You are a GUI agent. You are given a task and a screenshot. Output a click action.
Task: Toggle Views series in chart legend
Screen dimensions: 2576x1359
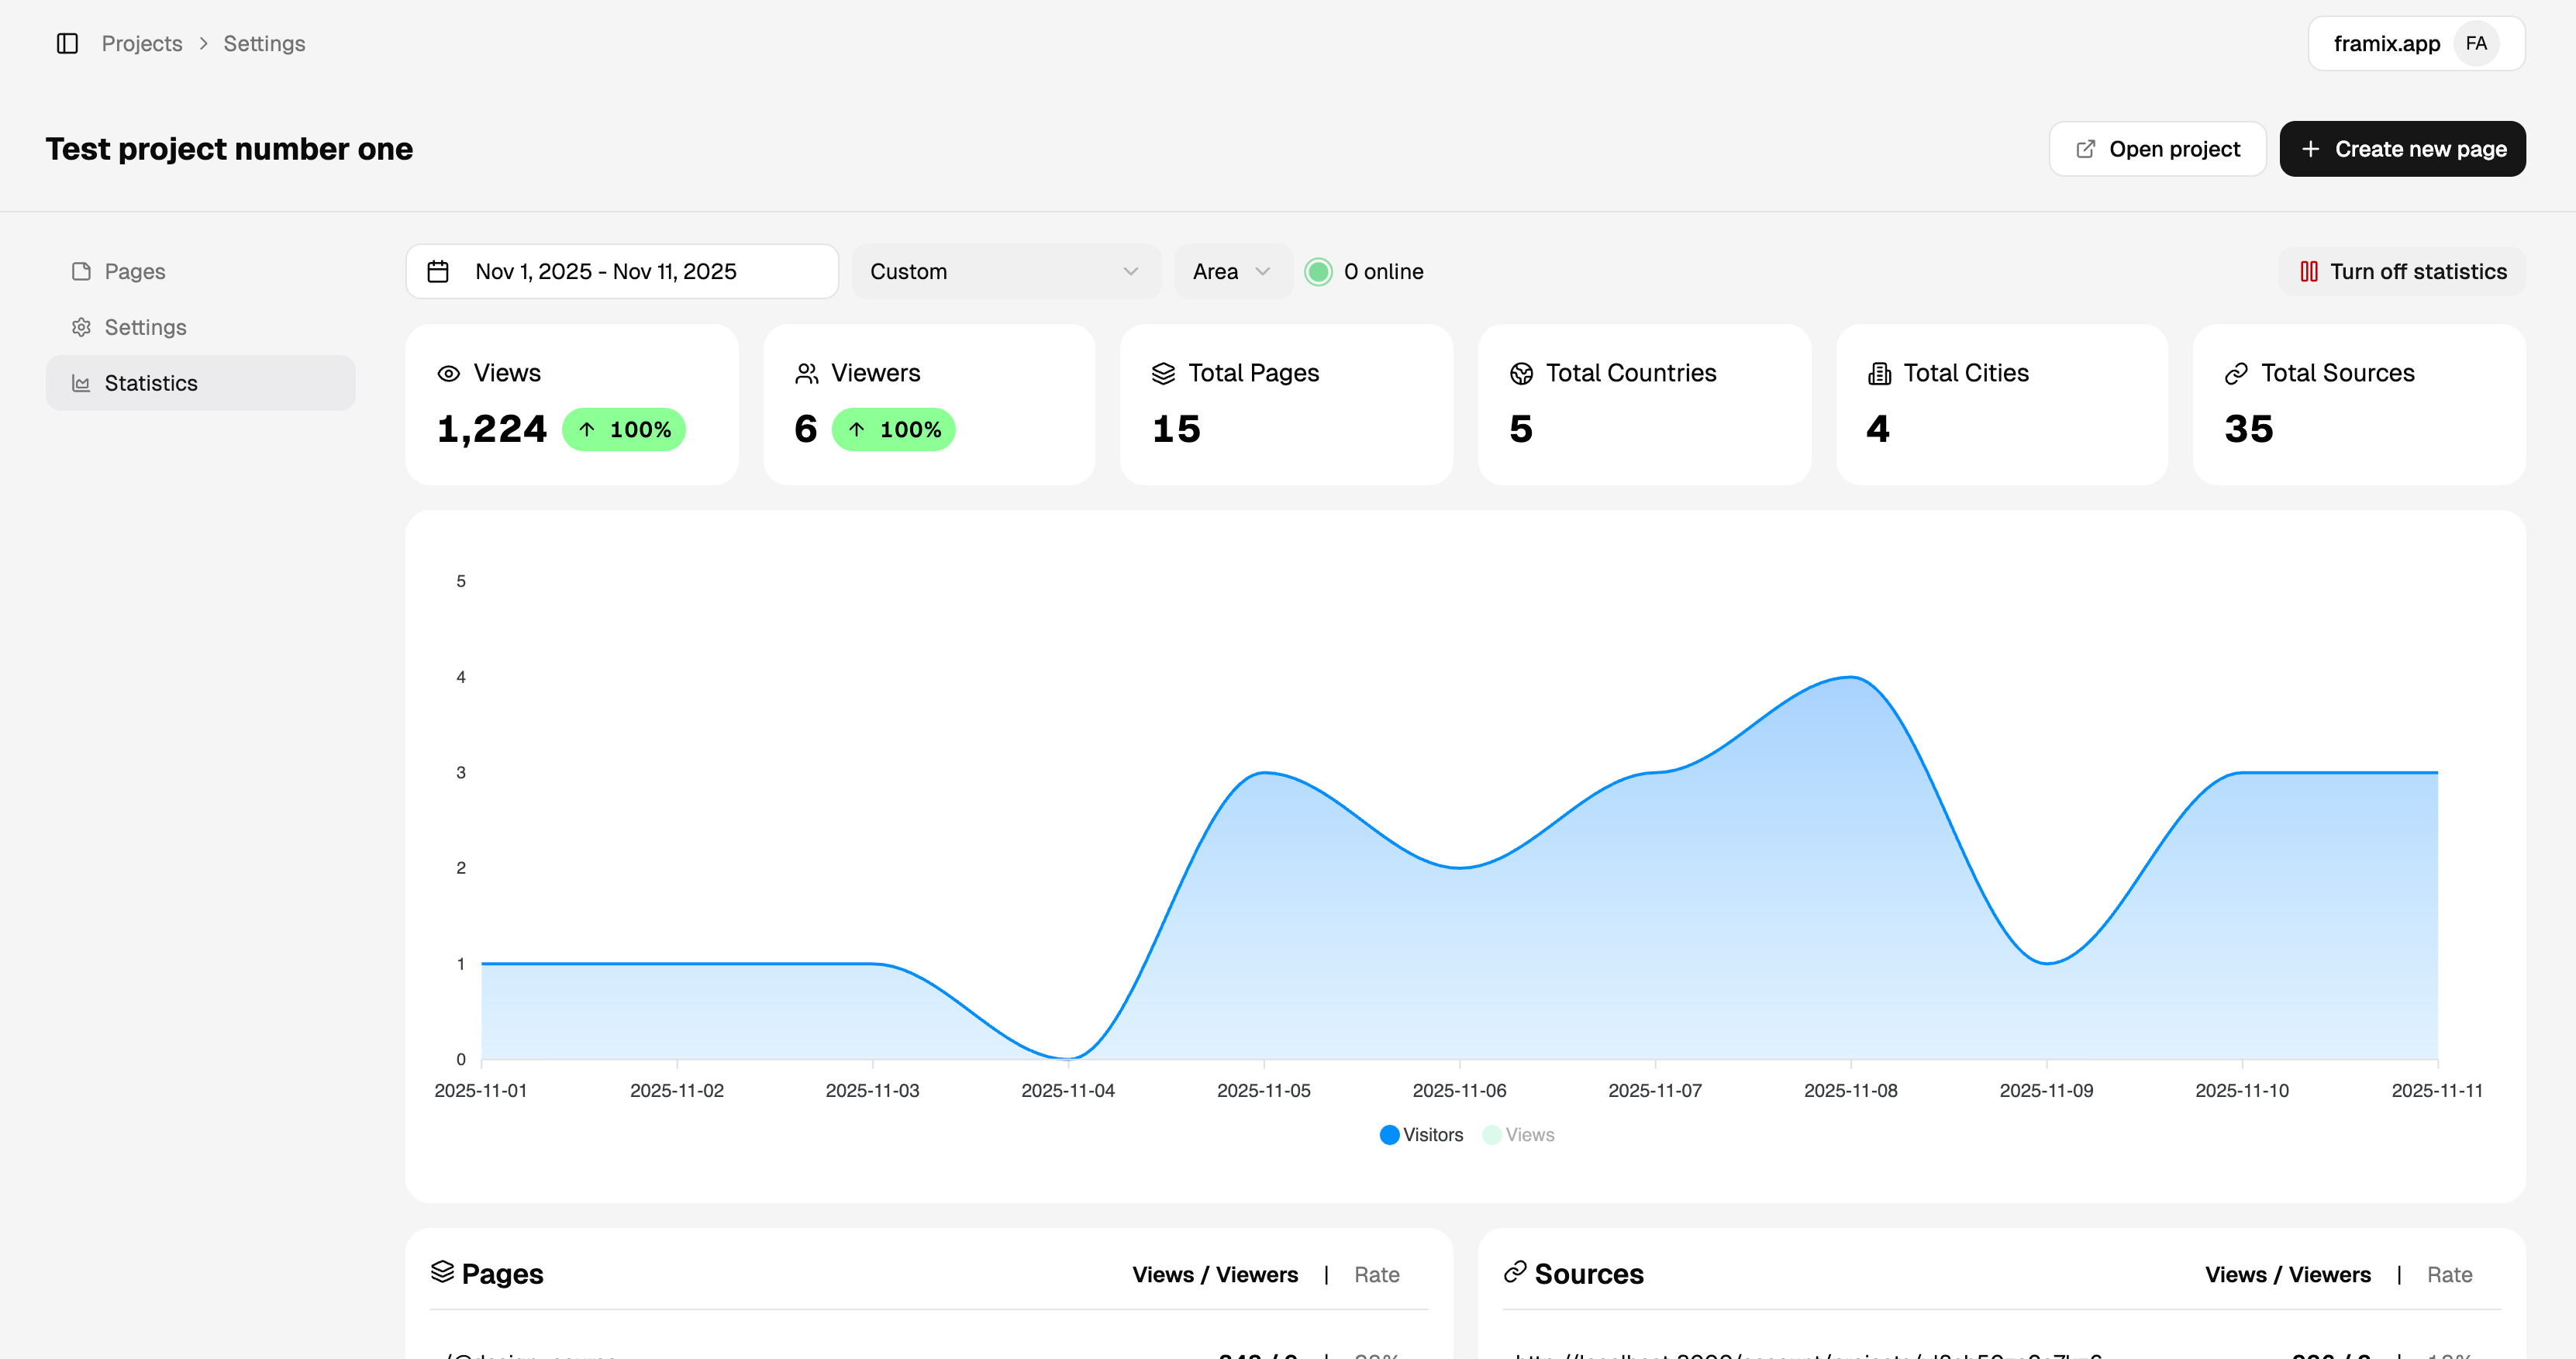click(1518, 1135)
